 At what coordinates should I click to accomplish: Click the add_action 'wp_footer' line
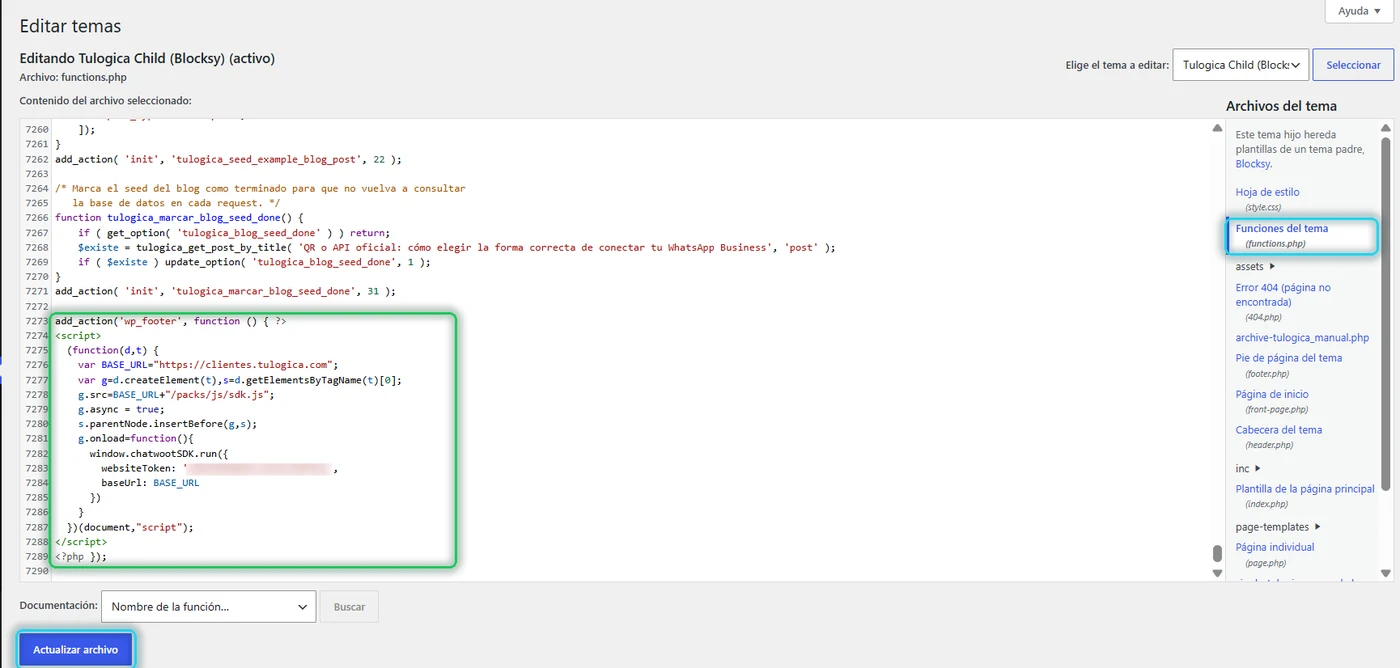171,321
